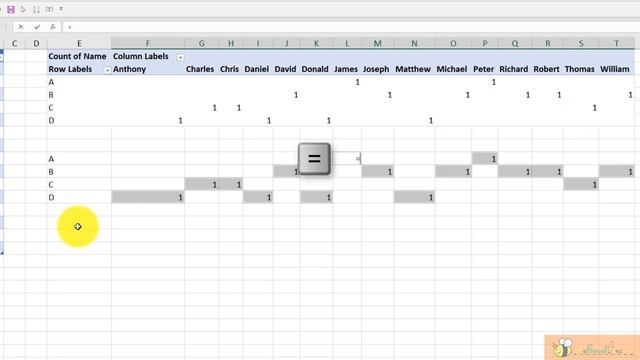Click the cell being edited containing the equals sign
640x360 pixels.
coord(347,158)
